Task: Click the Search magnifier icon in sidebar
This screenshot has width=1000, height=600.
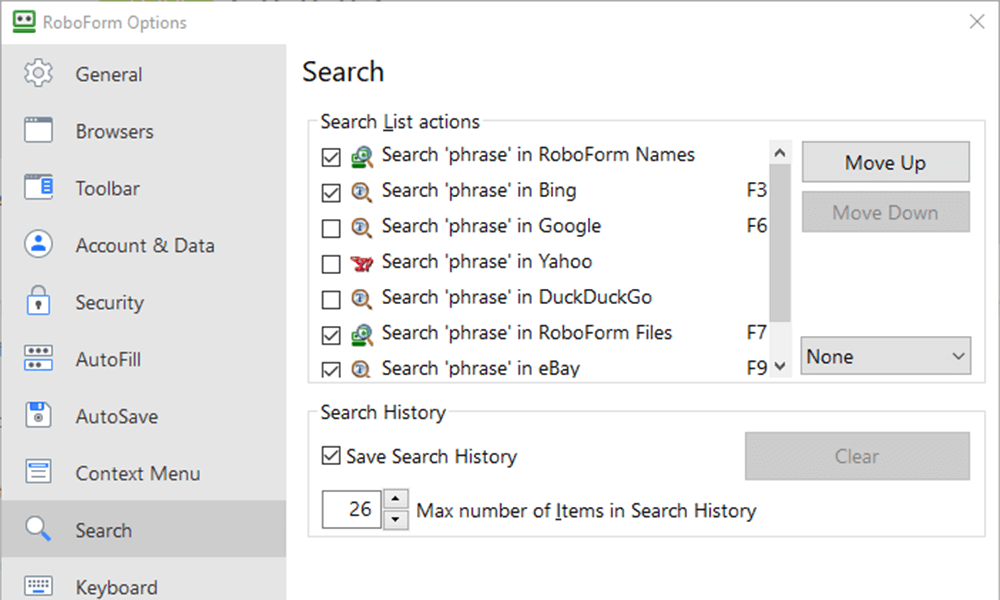Action: click(38, 529)
